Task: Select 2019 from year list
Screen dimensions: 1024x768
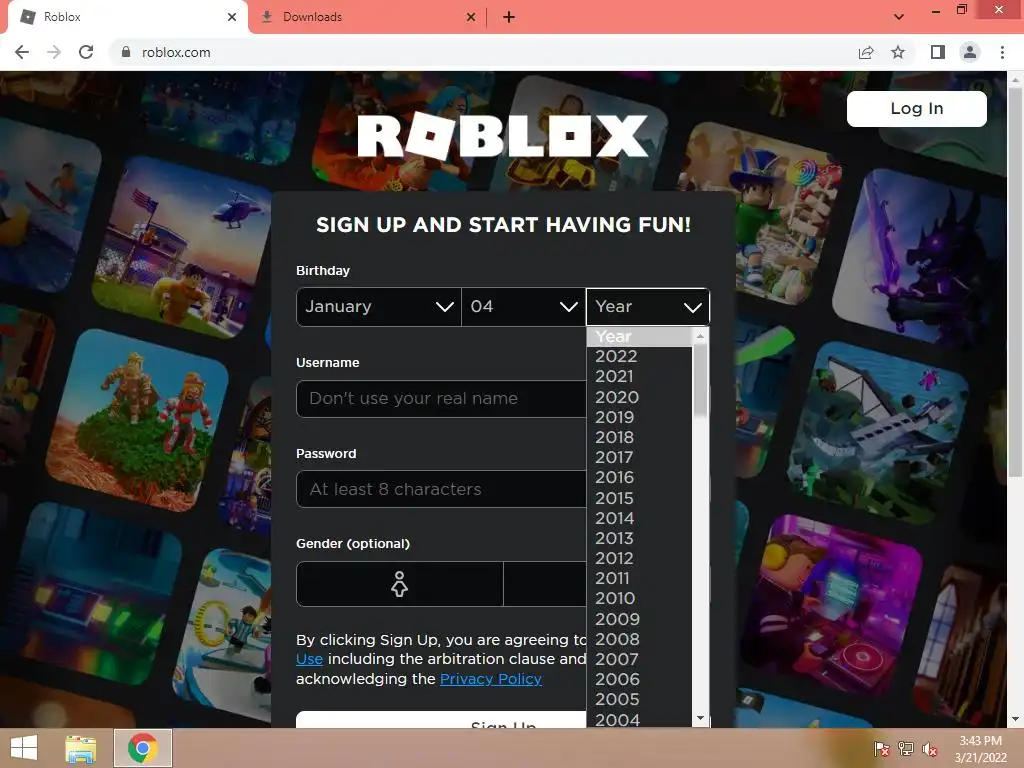Action: [x=639, y=417]
